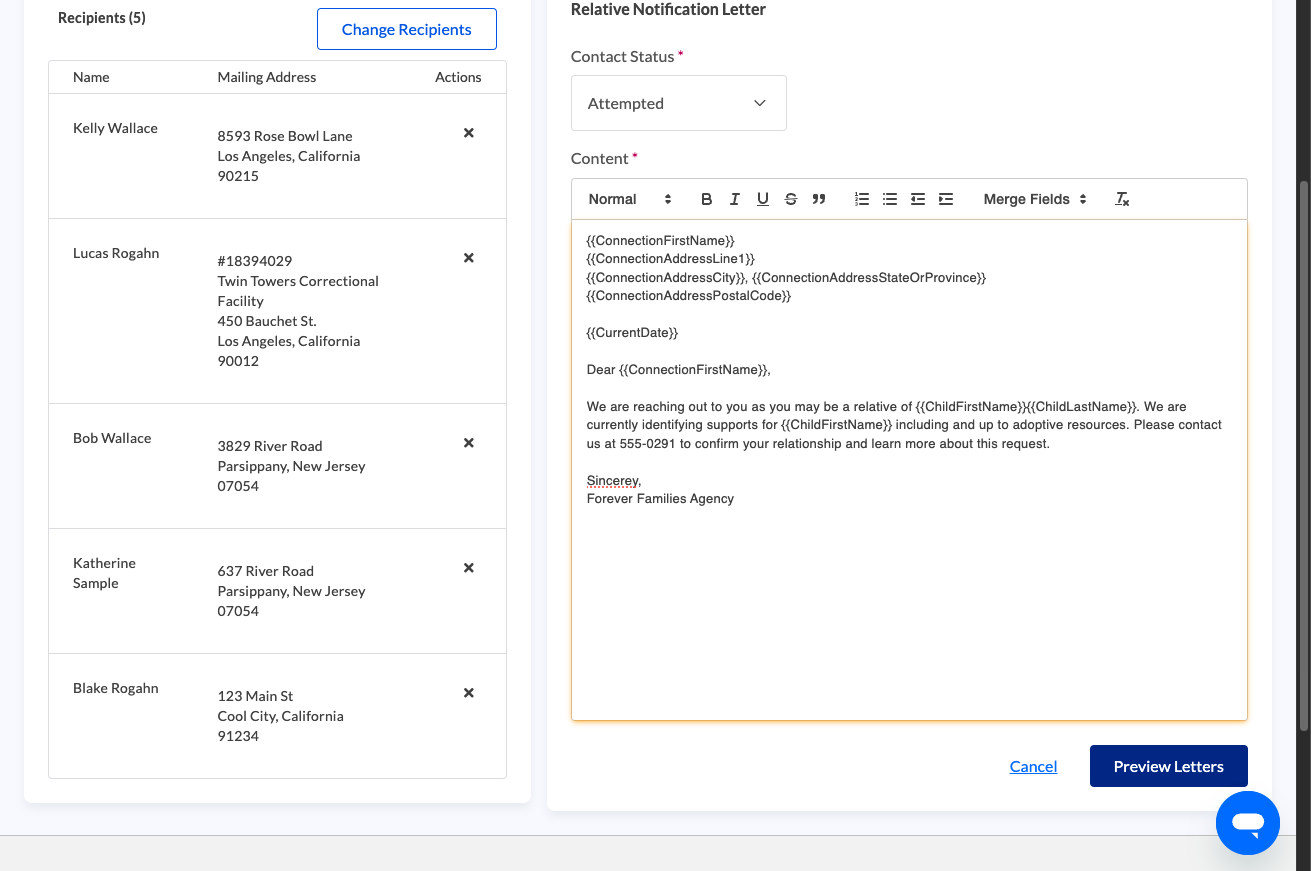Click the Forever Families Agency signature line
The width and height of the screenshot is (1311, 871).
[660, 499]
